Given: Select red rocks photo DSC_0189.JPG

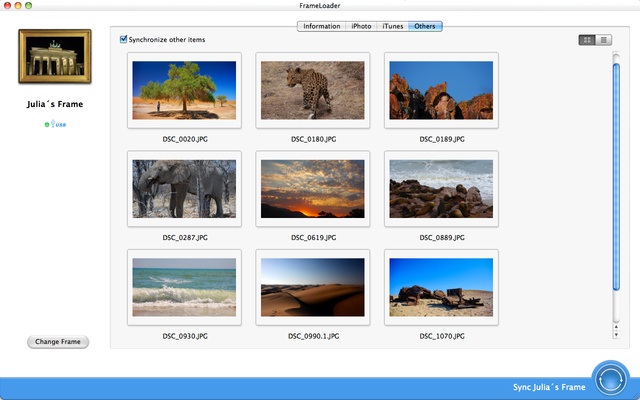Looking at the screenshot, I should tap(441, 90).
